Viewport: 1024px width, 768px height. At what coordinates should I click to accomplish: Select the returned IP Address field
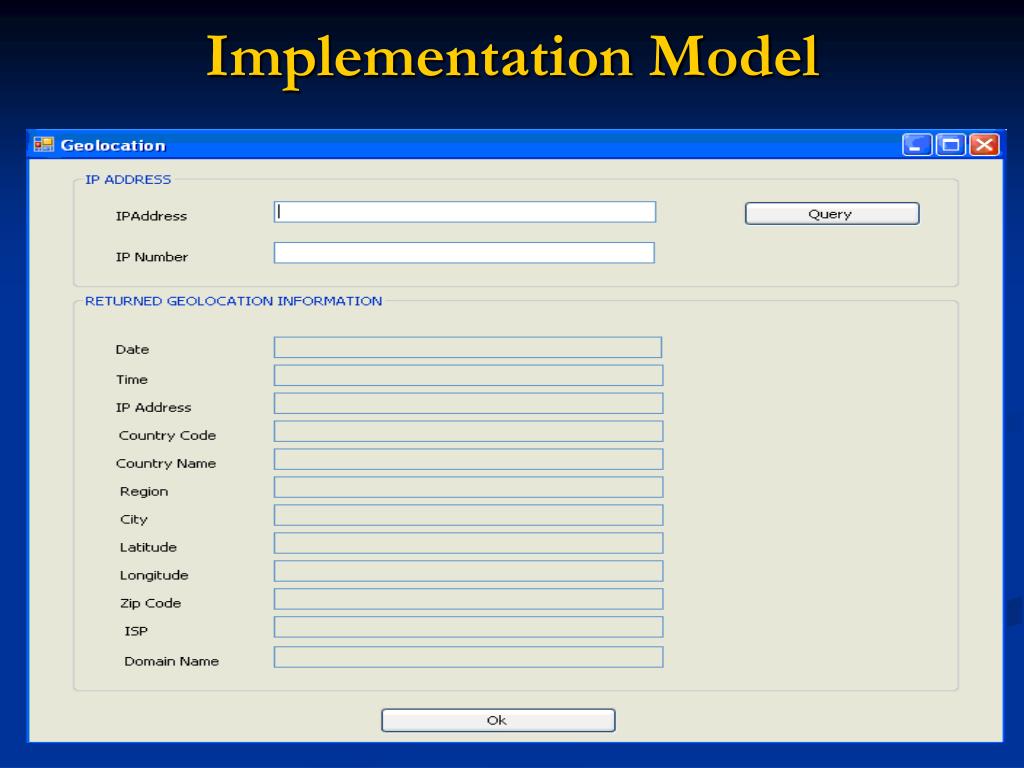click(x=468, y=404)
